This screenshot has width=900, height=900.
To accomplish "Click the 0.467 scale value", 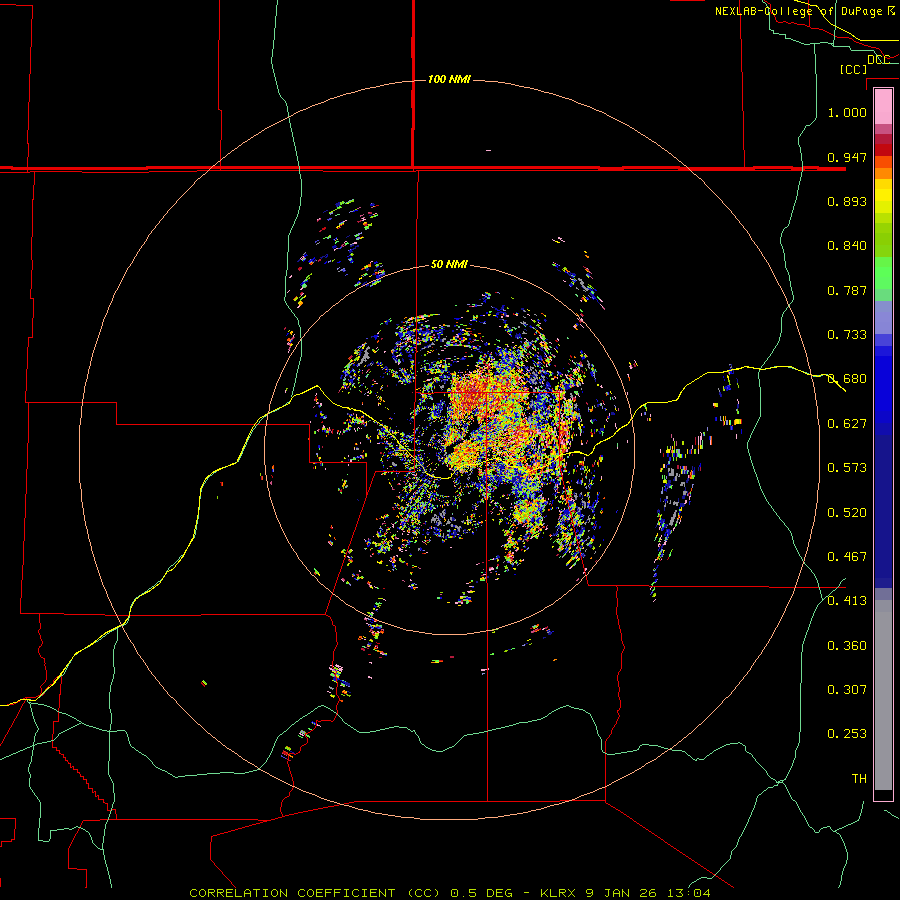I will [847, 557].
